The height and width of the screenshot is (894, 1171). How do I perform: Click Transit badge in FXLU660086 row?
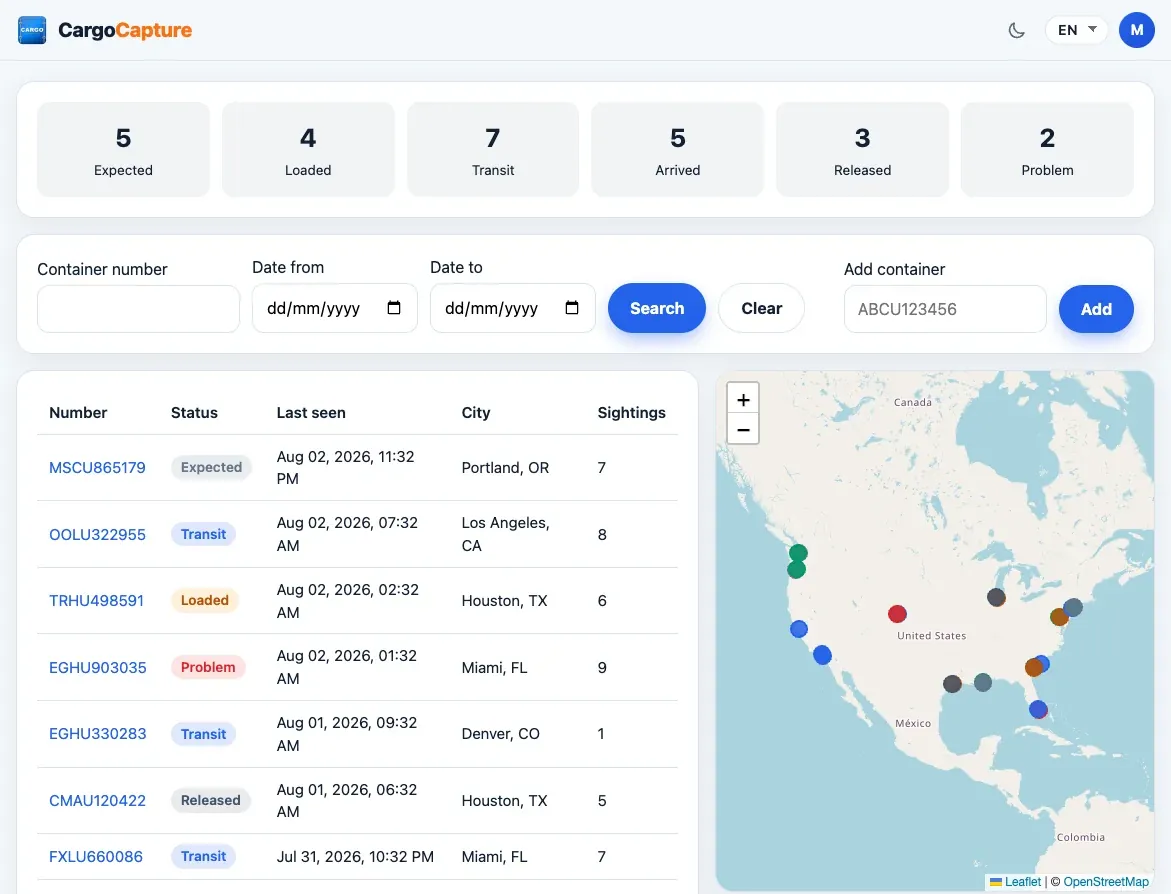pyautogui.click(x=203, y=856)
